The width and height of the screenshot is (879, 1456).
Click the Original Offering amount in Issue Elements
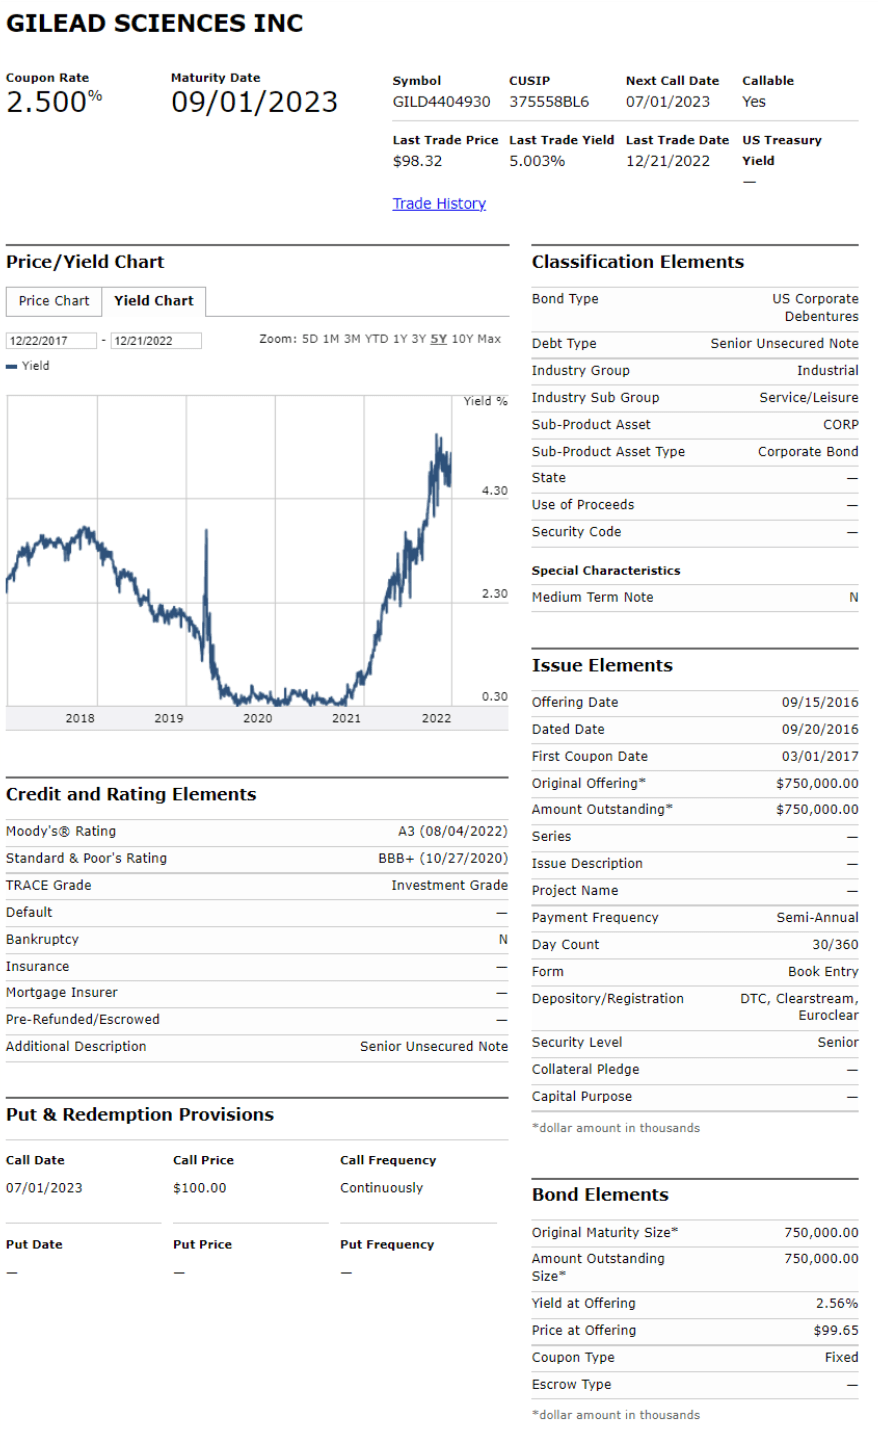coord(817,784)
